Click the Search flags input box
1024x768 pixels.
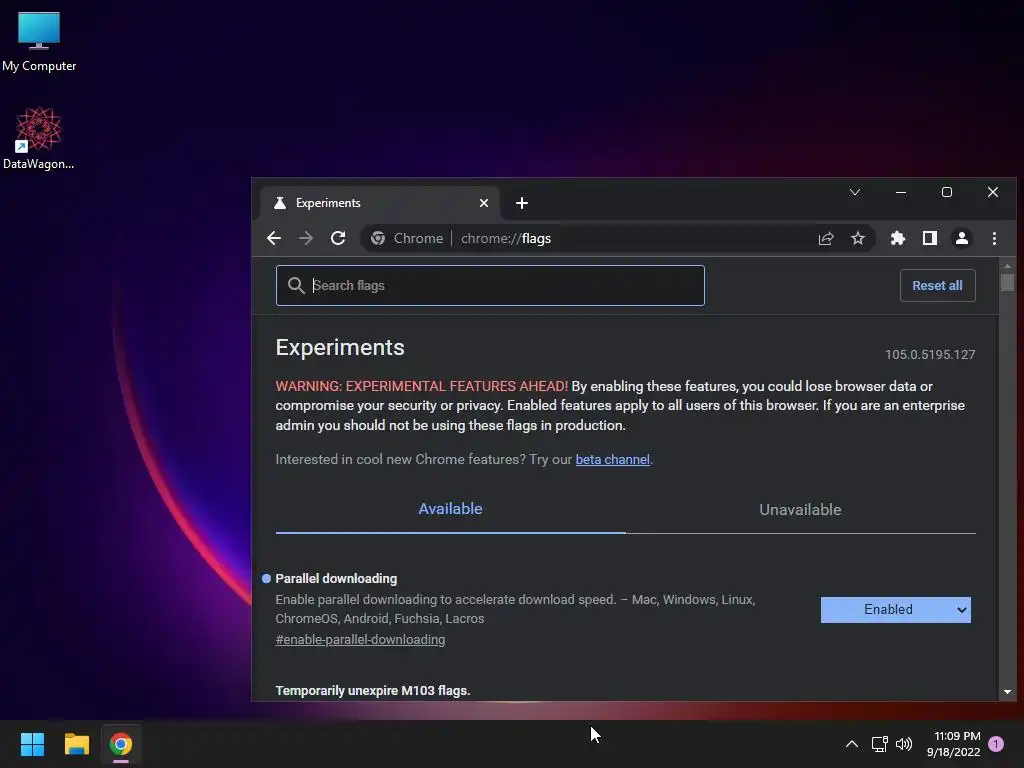pyautogui.click(x=490, y=285)
